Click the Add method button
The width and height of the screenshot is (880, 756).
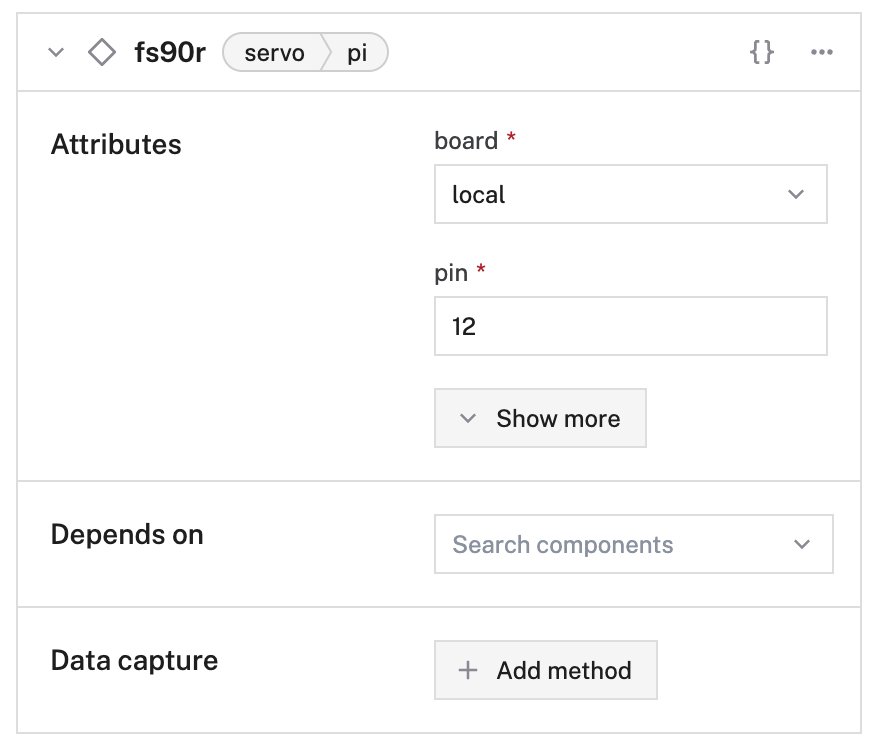pyautogui.click(x=546, y=670)
